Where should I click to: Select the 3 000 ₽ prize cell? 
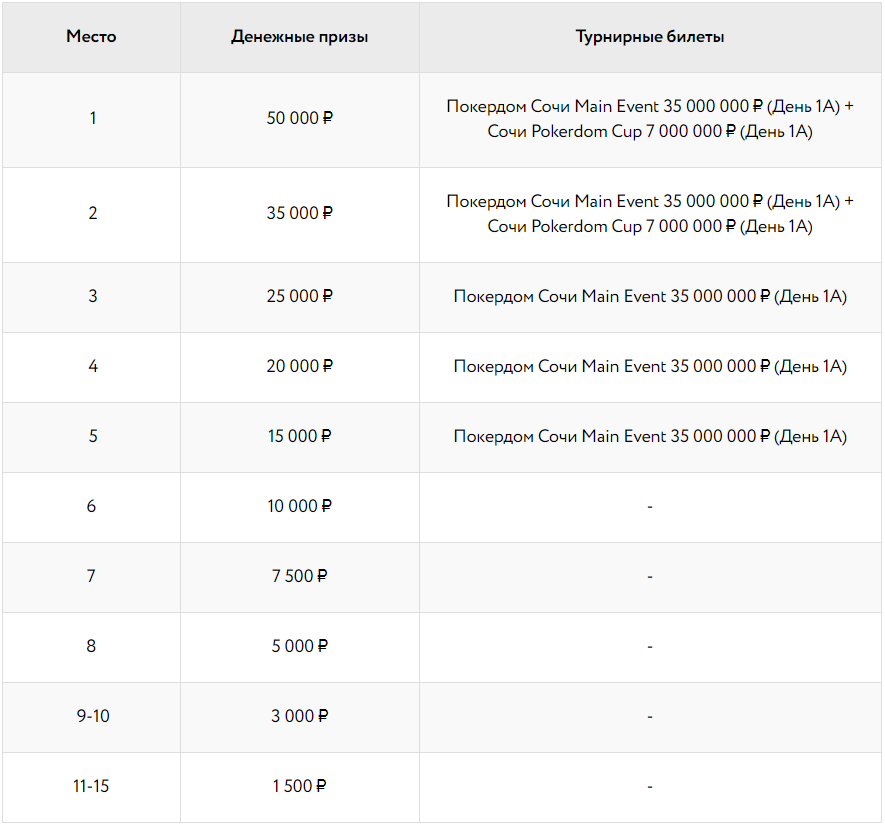tap(299, 716)
